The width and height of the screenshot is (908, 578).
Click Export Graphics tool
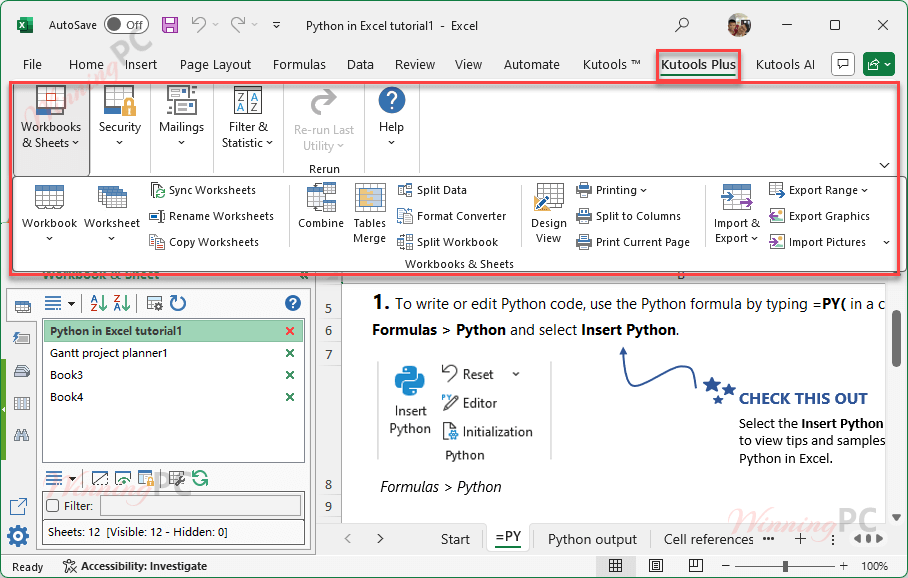pyautogui.click(x=819, y=216)
